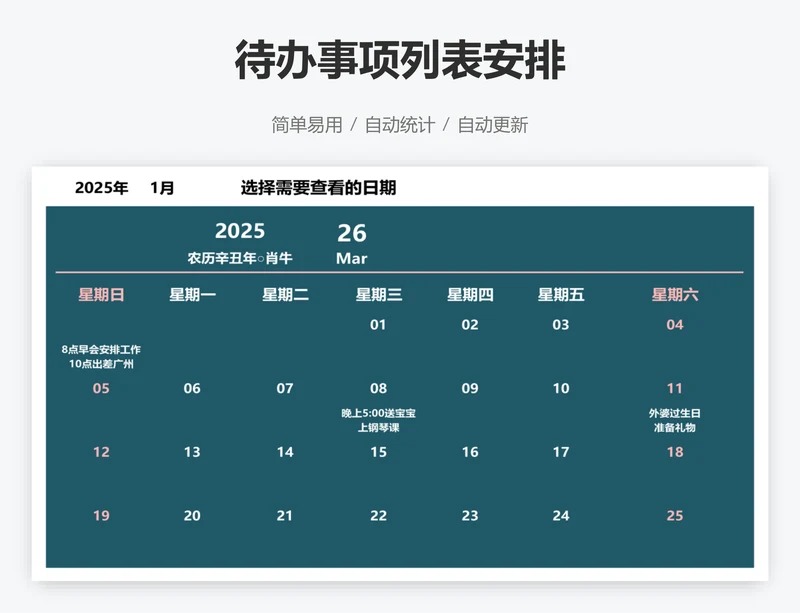Select calendar date 04

click(675, 325)
